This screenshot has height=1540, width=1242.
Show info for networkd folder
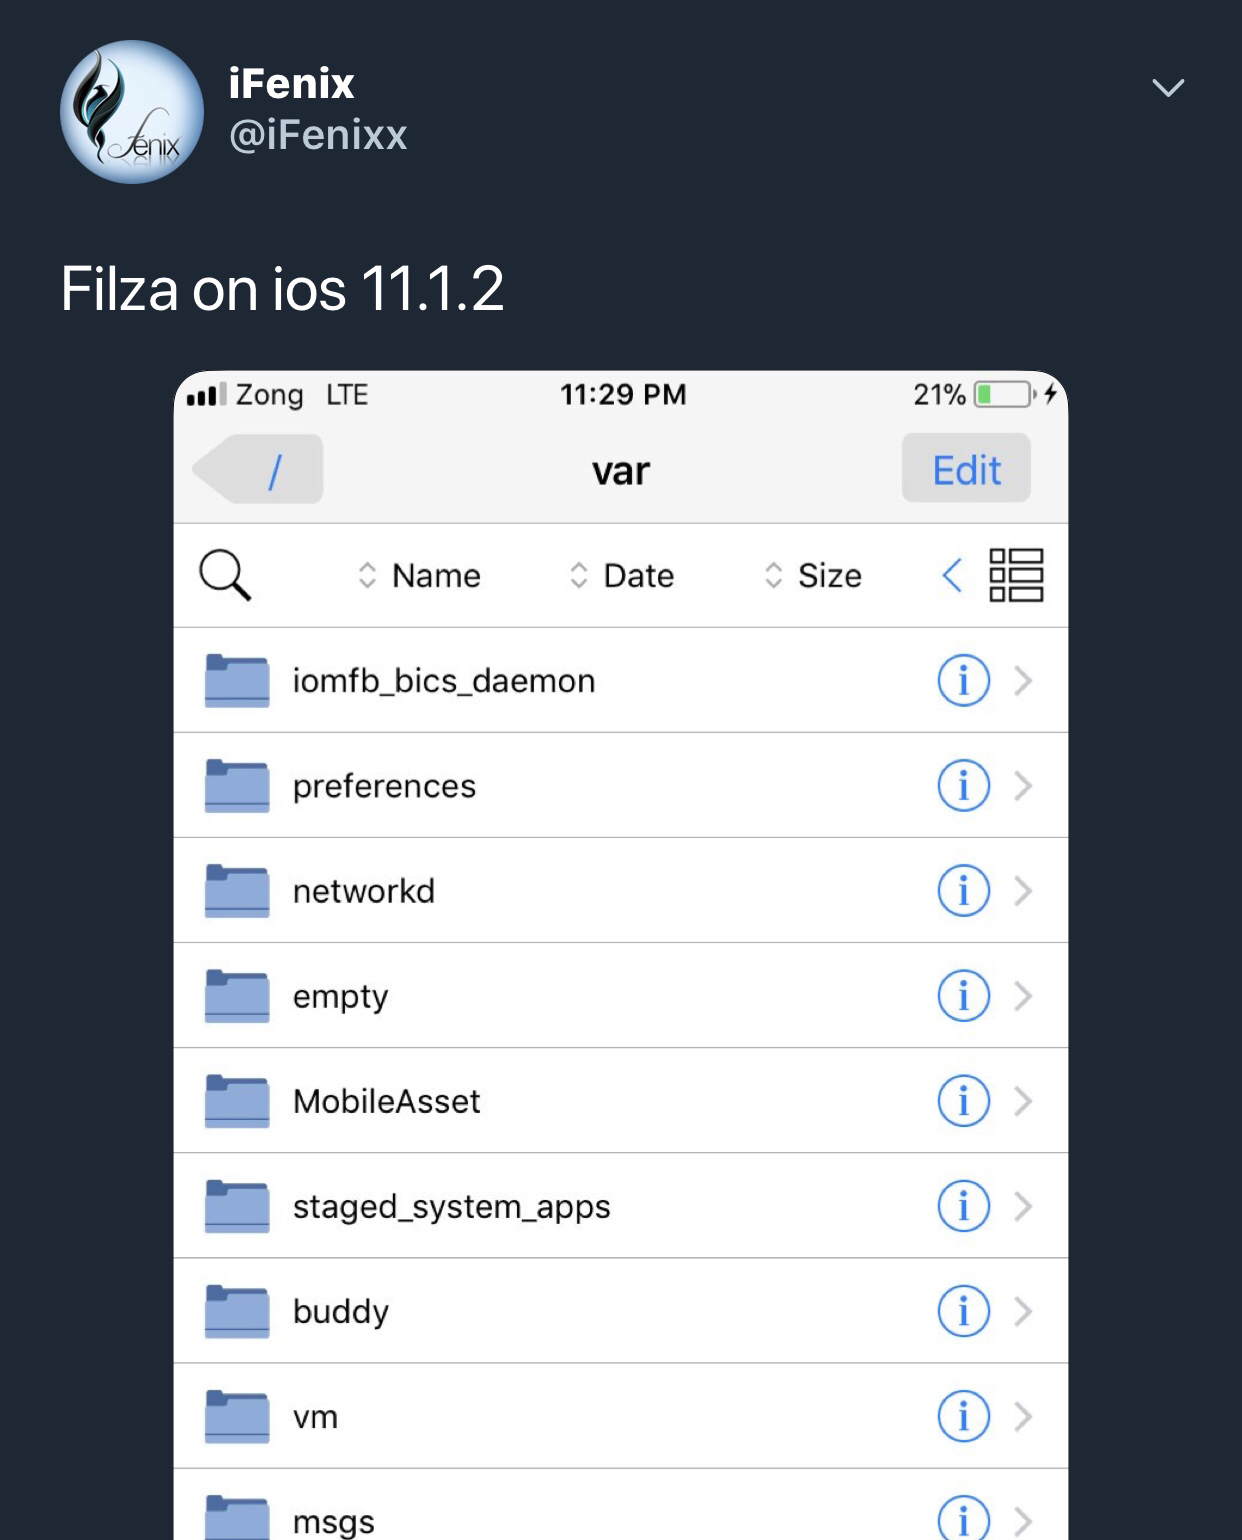(x=963, y=891)
